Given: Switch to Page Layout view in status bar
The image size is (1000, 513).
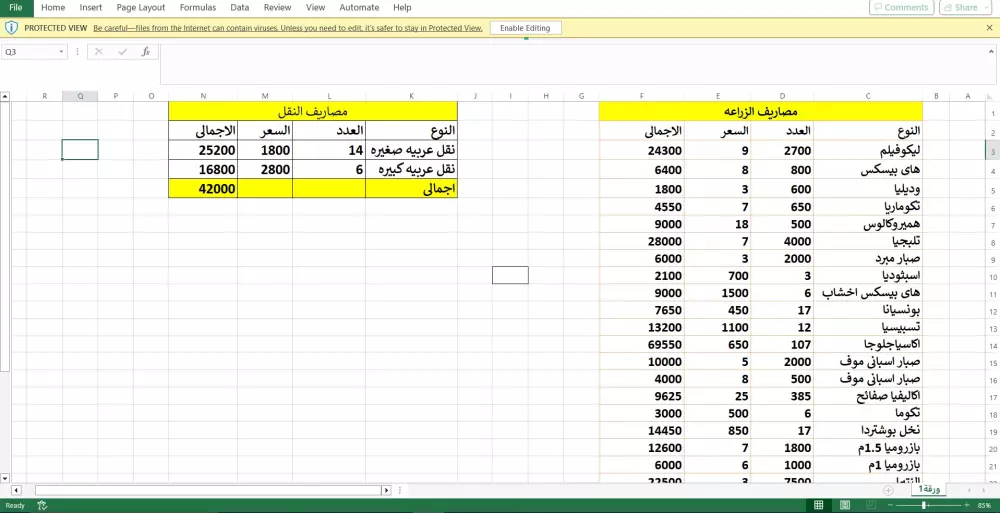Looking at the screenshot, I should (844, 505).
